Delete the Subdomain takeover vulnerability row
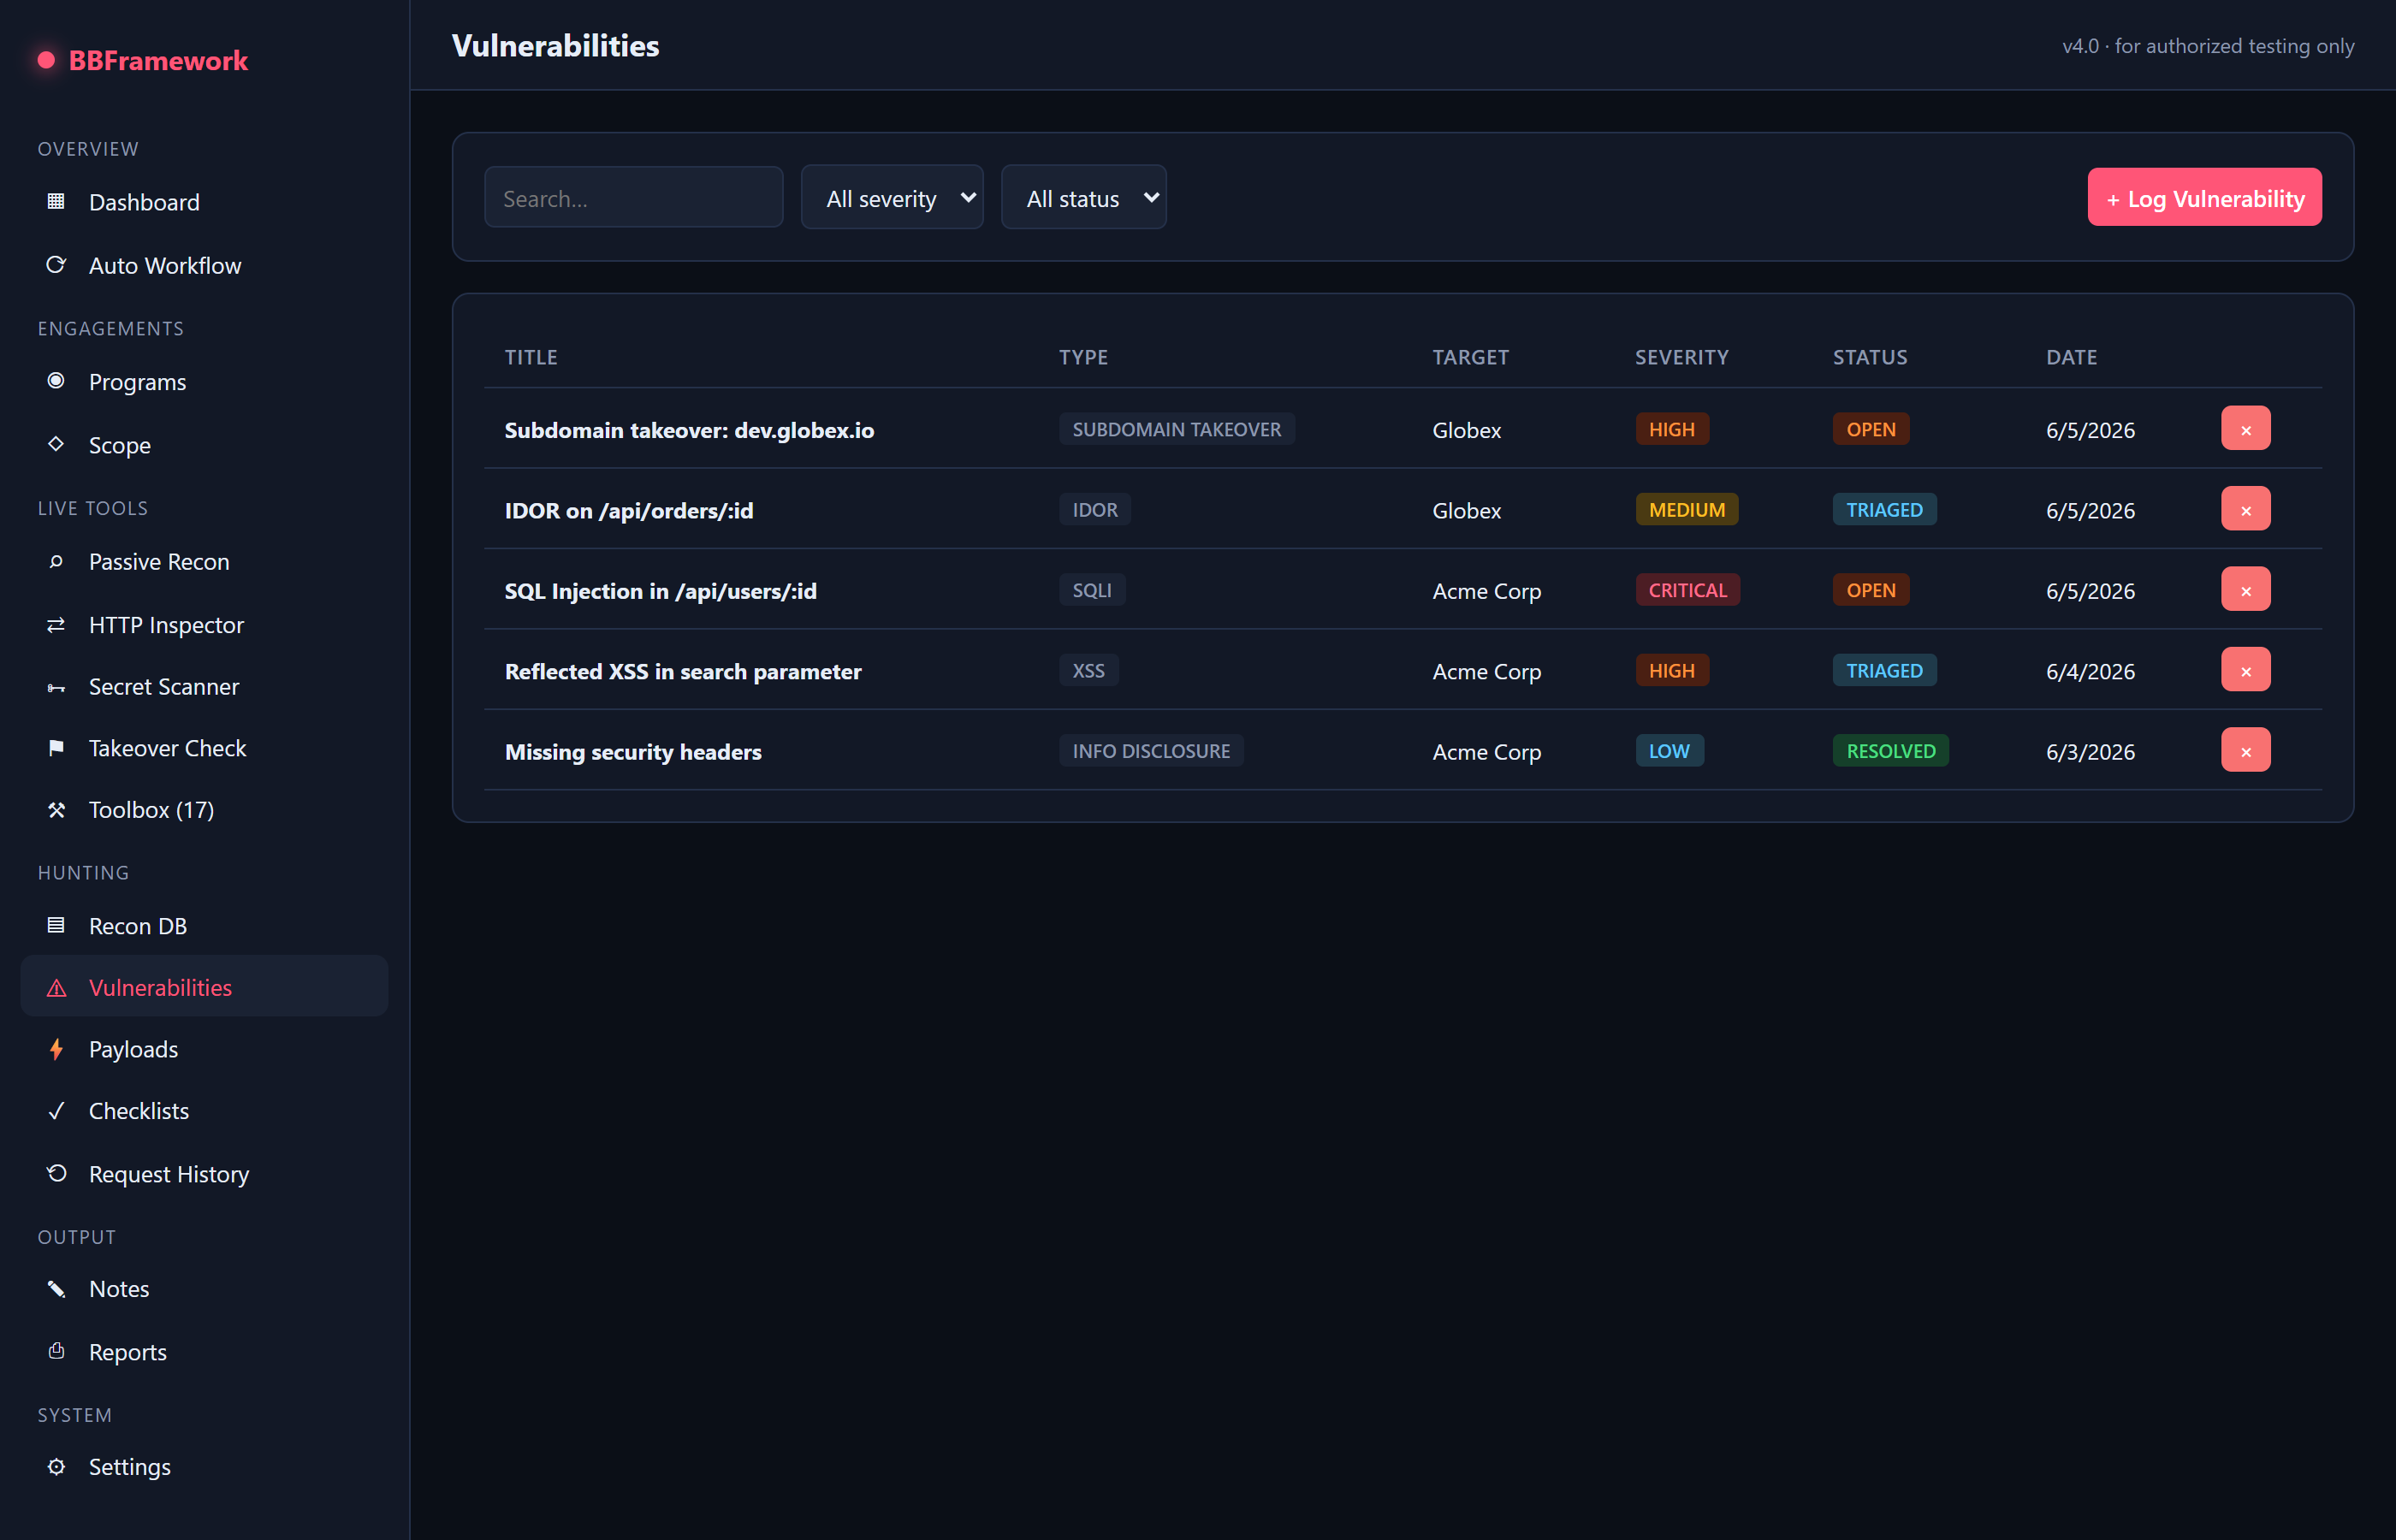Image resolution: width=2396 pixels, height=1540 pixels. pyautogui.click(x=2245, y=429)
